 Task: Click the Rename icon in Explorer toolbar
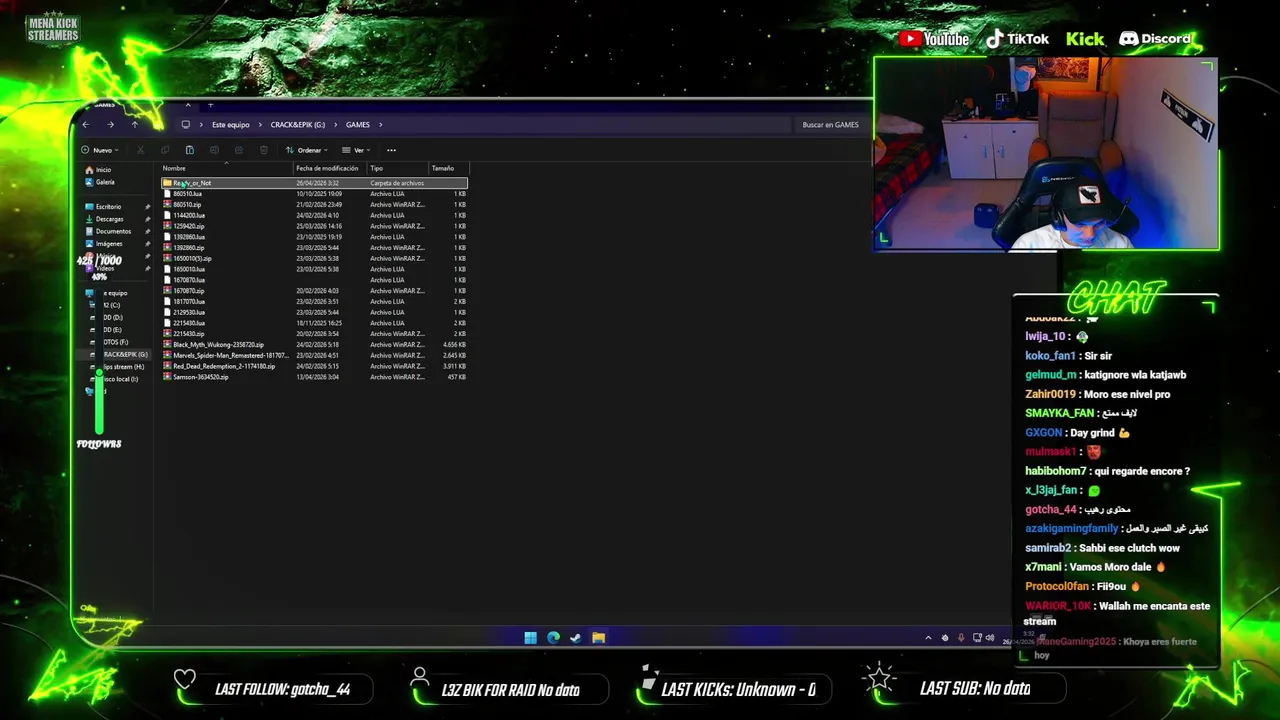[x=214, y=150]
